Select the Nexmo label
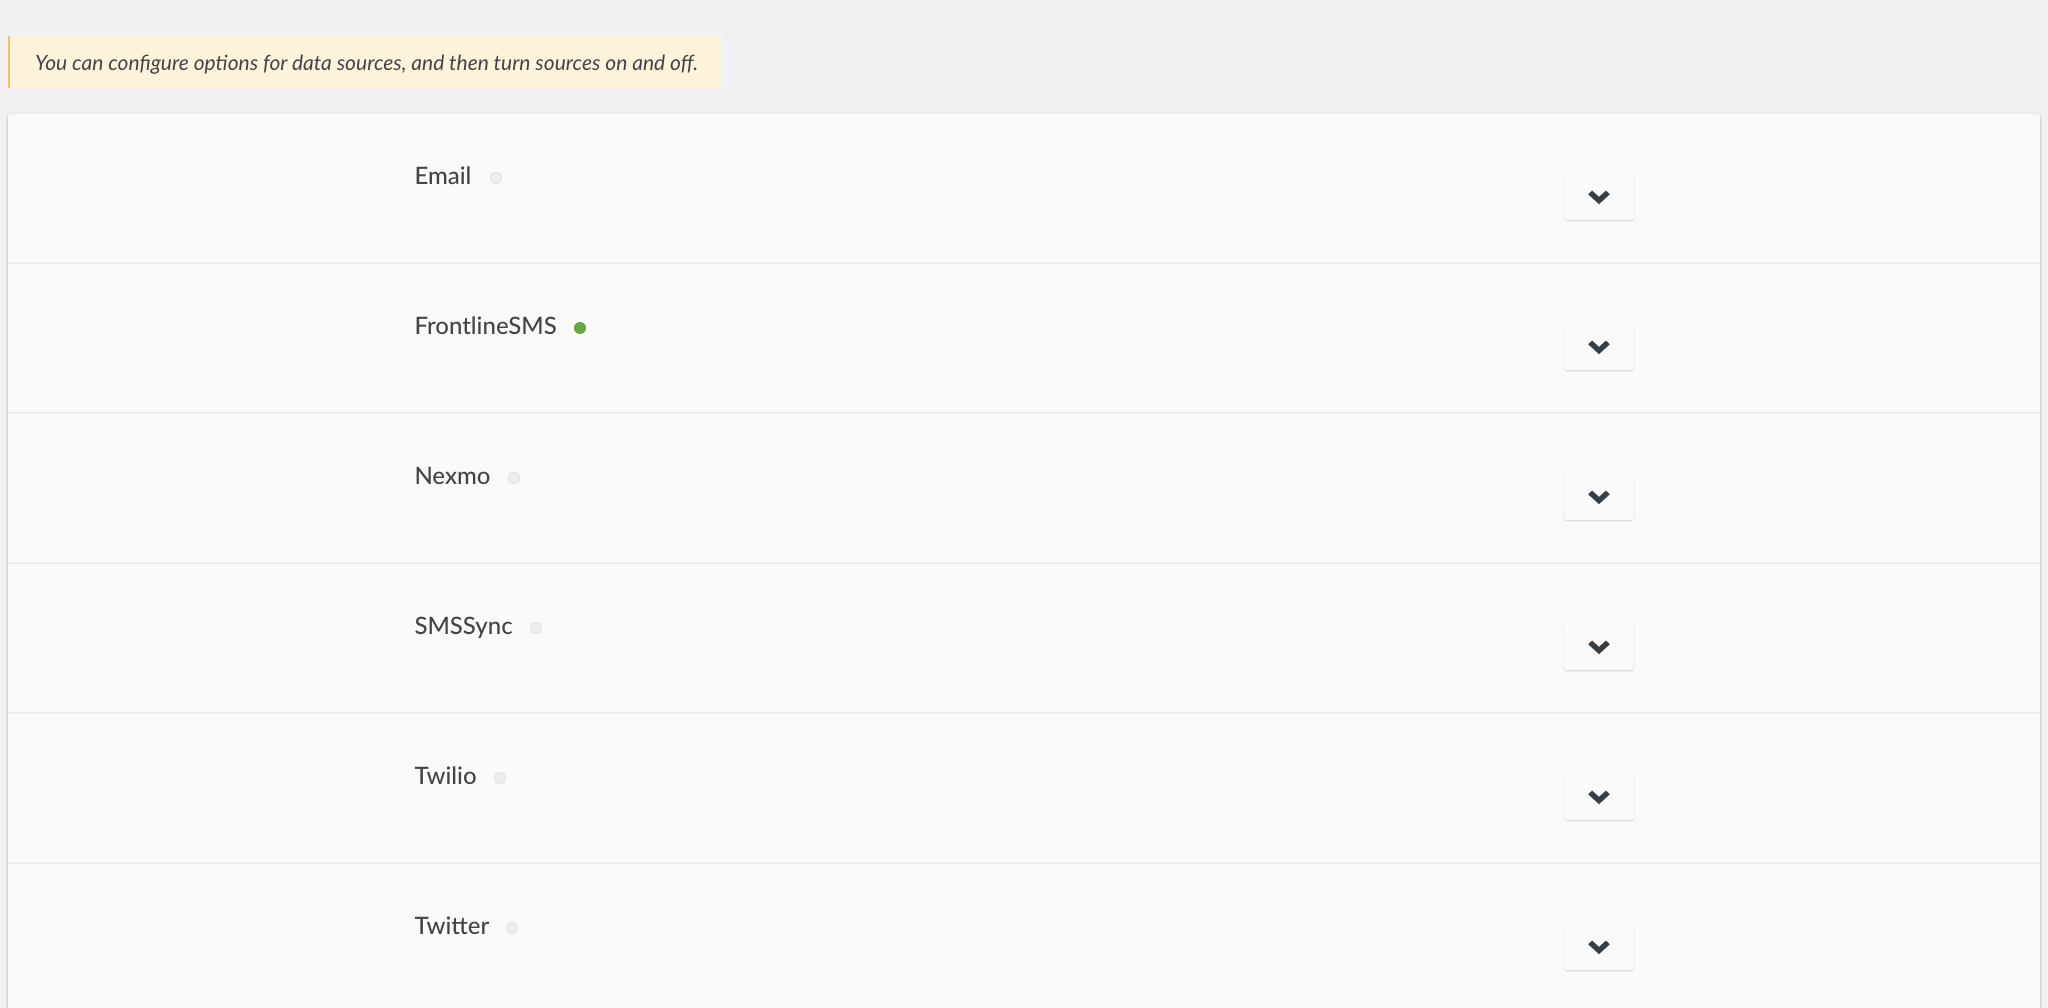 coord(452,476)
